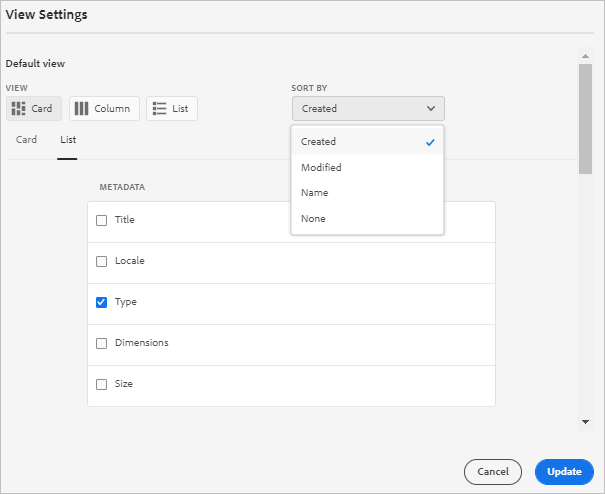605x494 pixels.
Task: Click the scrollbar down arrow
Action: (x=586, y=422)
